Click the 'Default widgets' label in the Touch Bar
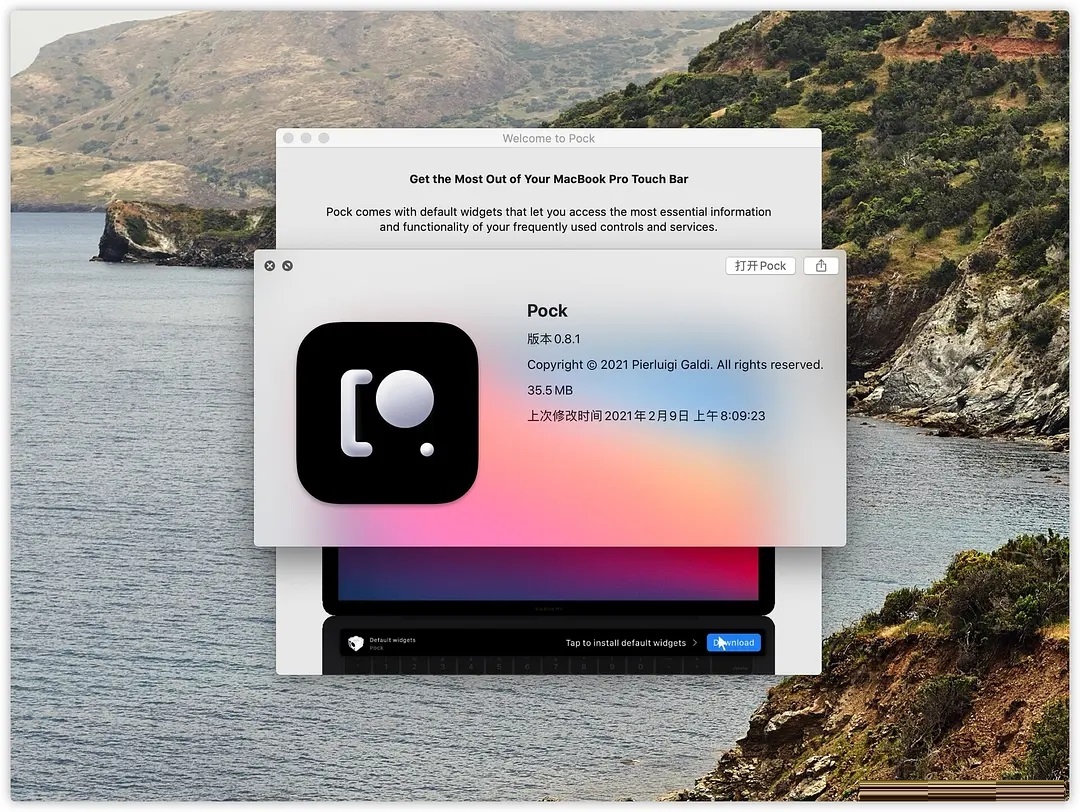The image size is (1080, 812). tap(393, 640)
